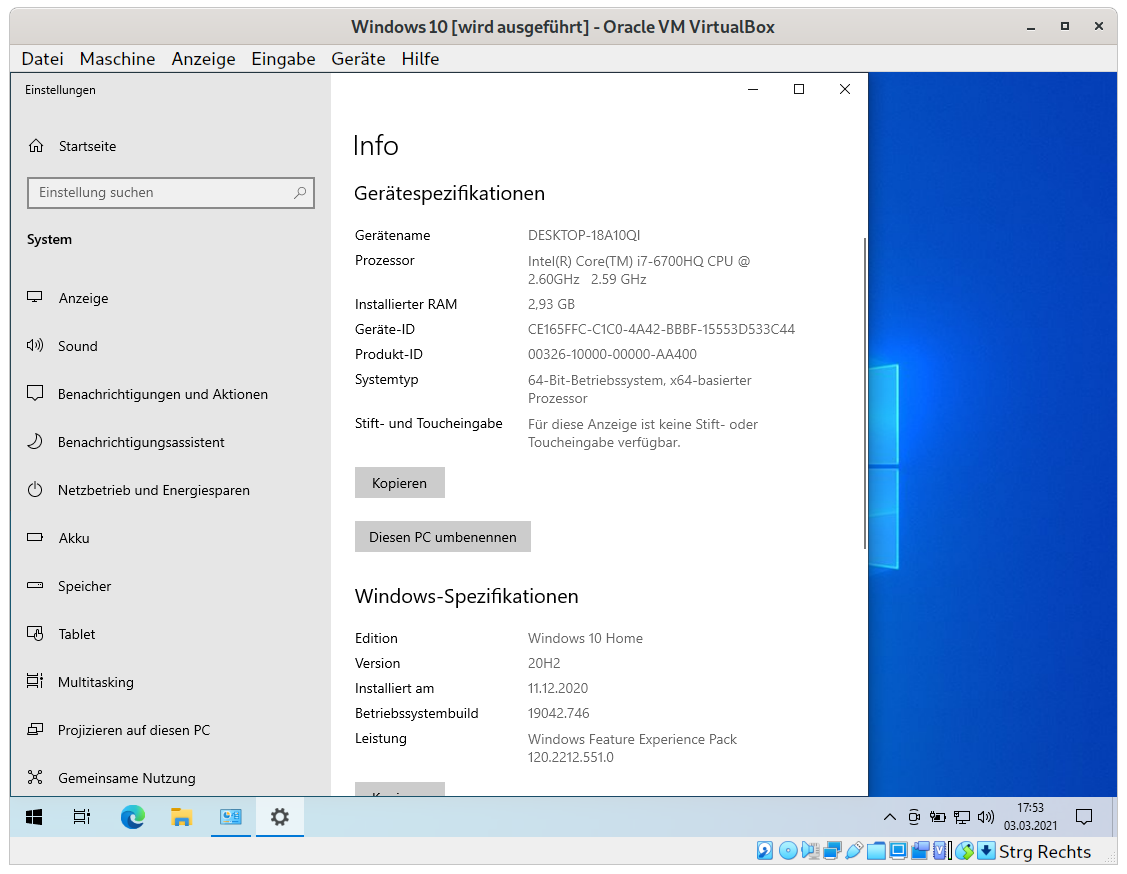Click the VirtualBox USB devices indicator
1127x874 pixels.
coord(854,852)
